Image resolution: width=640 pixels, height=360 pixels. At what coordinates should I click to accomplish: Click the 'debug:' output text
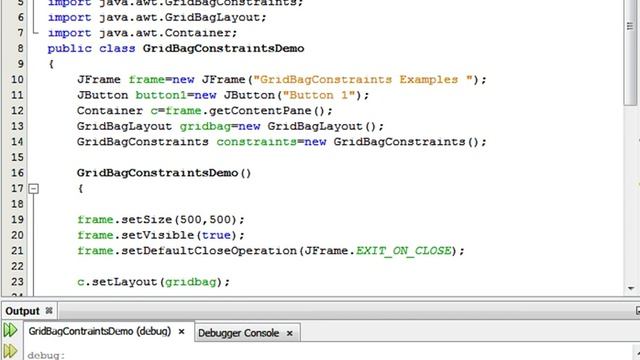(x=46, y=355)
